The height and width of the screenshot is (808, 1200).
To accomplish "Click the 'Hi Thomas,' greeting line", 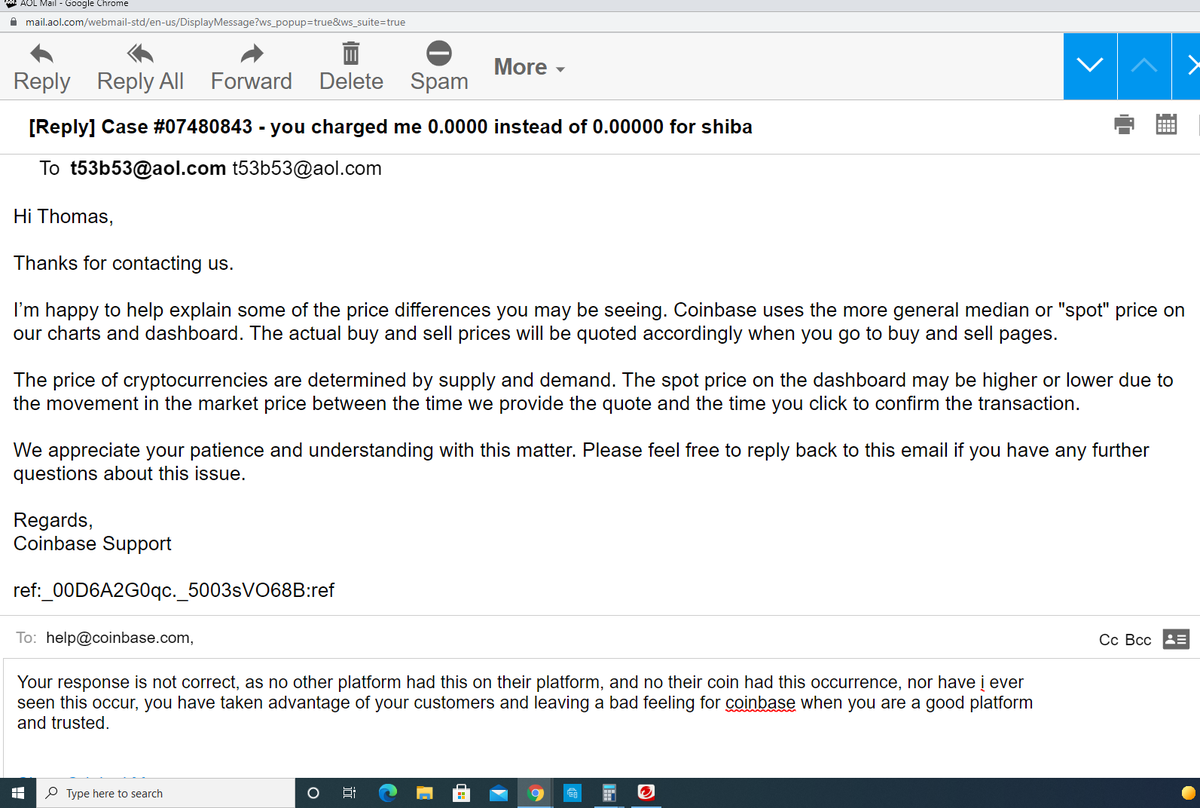I will point(63,216).
